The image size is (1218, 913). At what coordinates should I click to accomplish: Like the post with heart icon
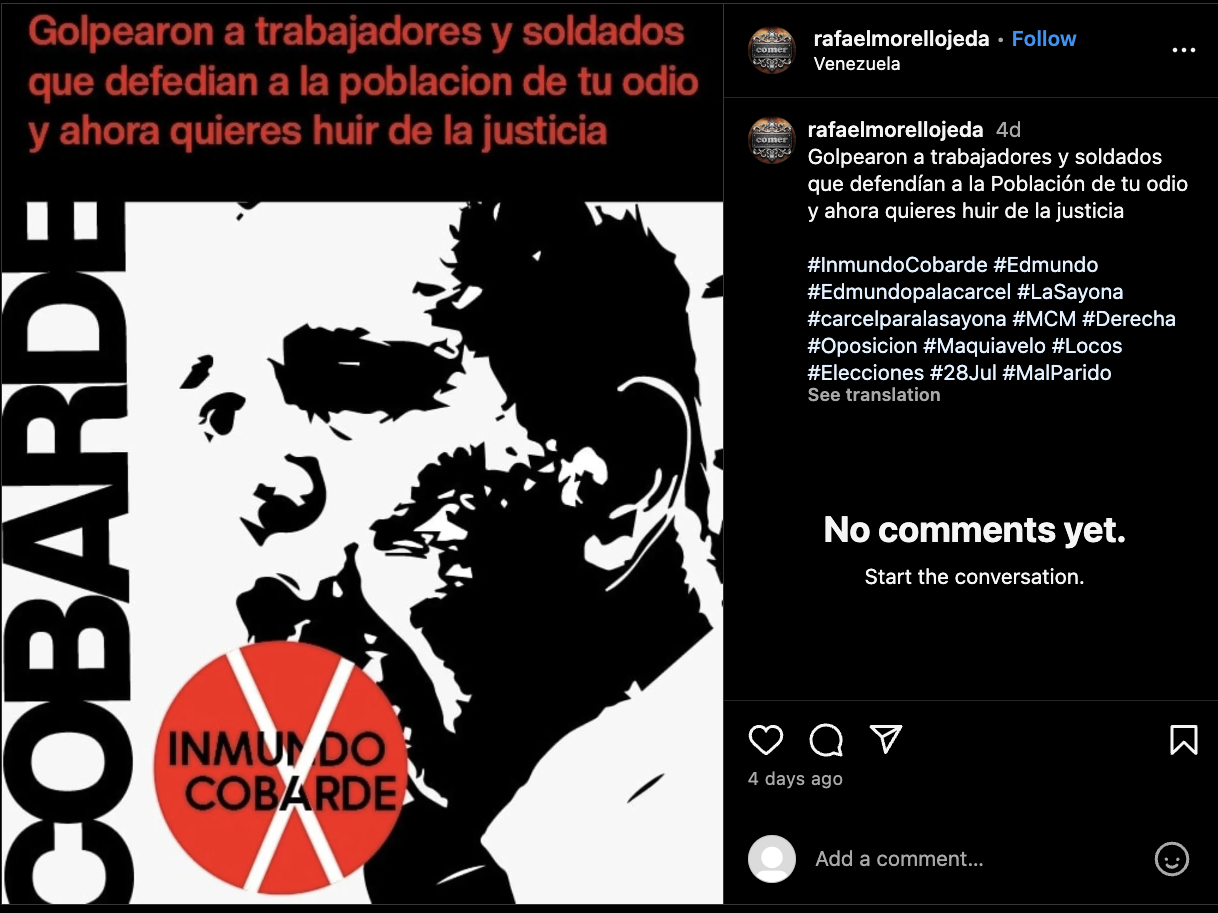(766, 740)
